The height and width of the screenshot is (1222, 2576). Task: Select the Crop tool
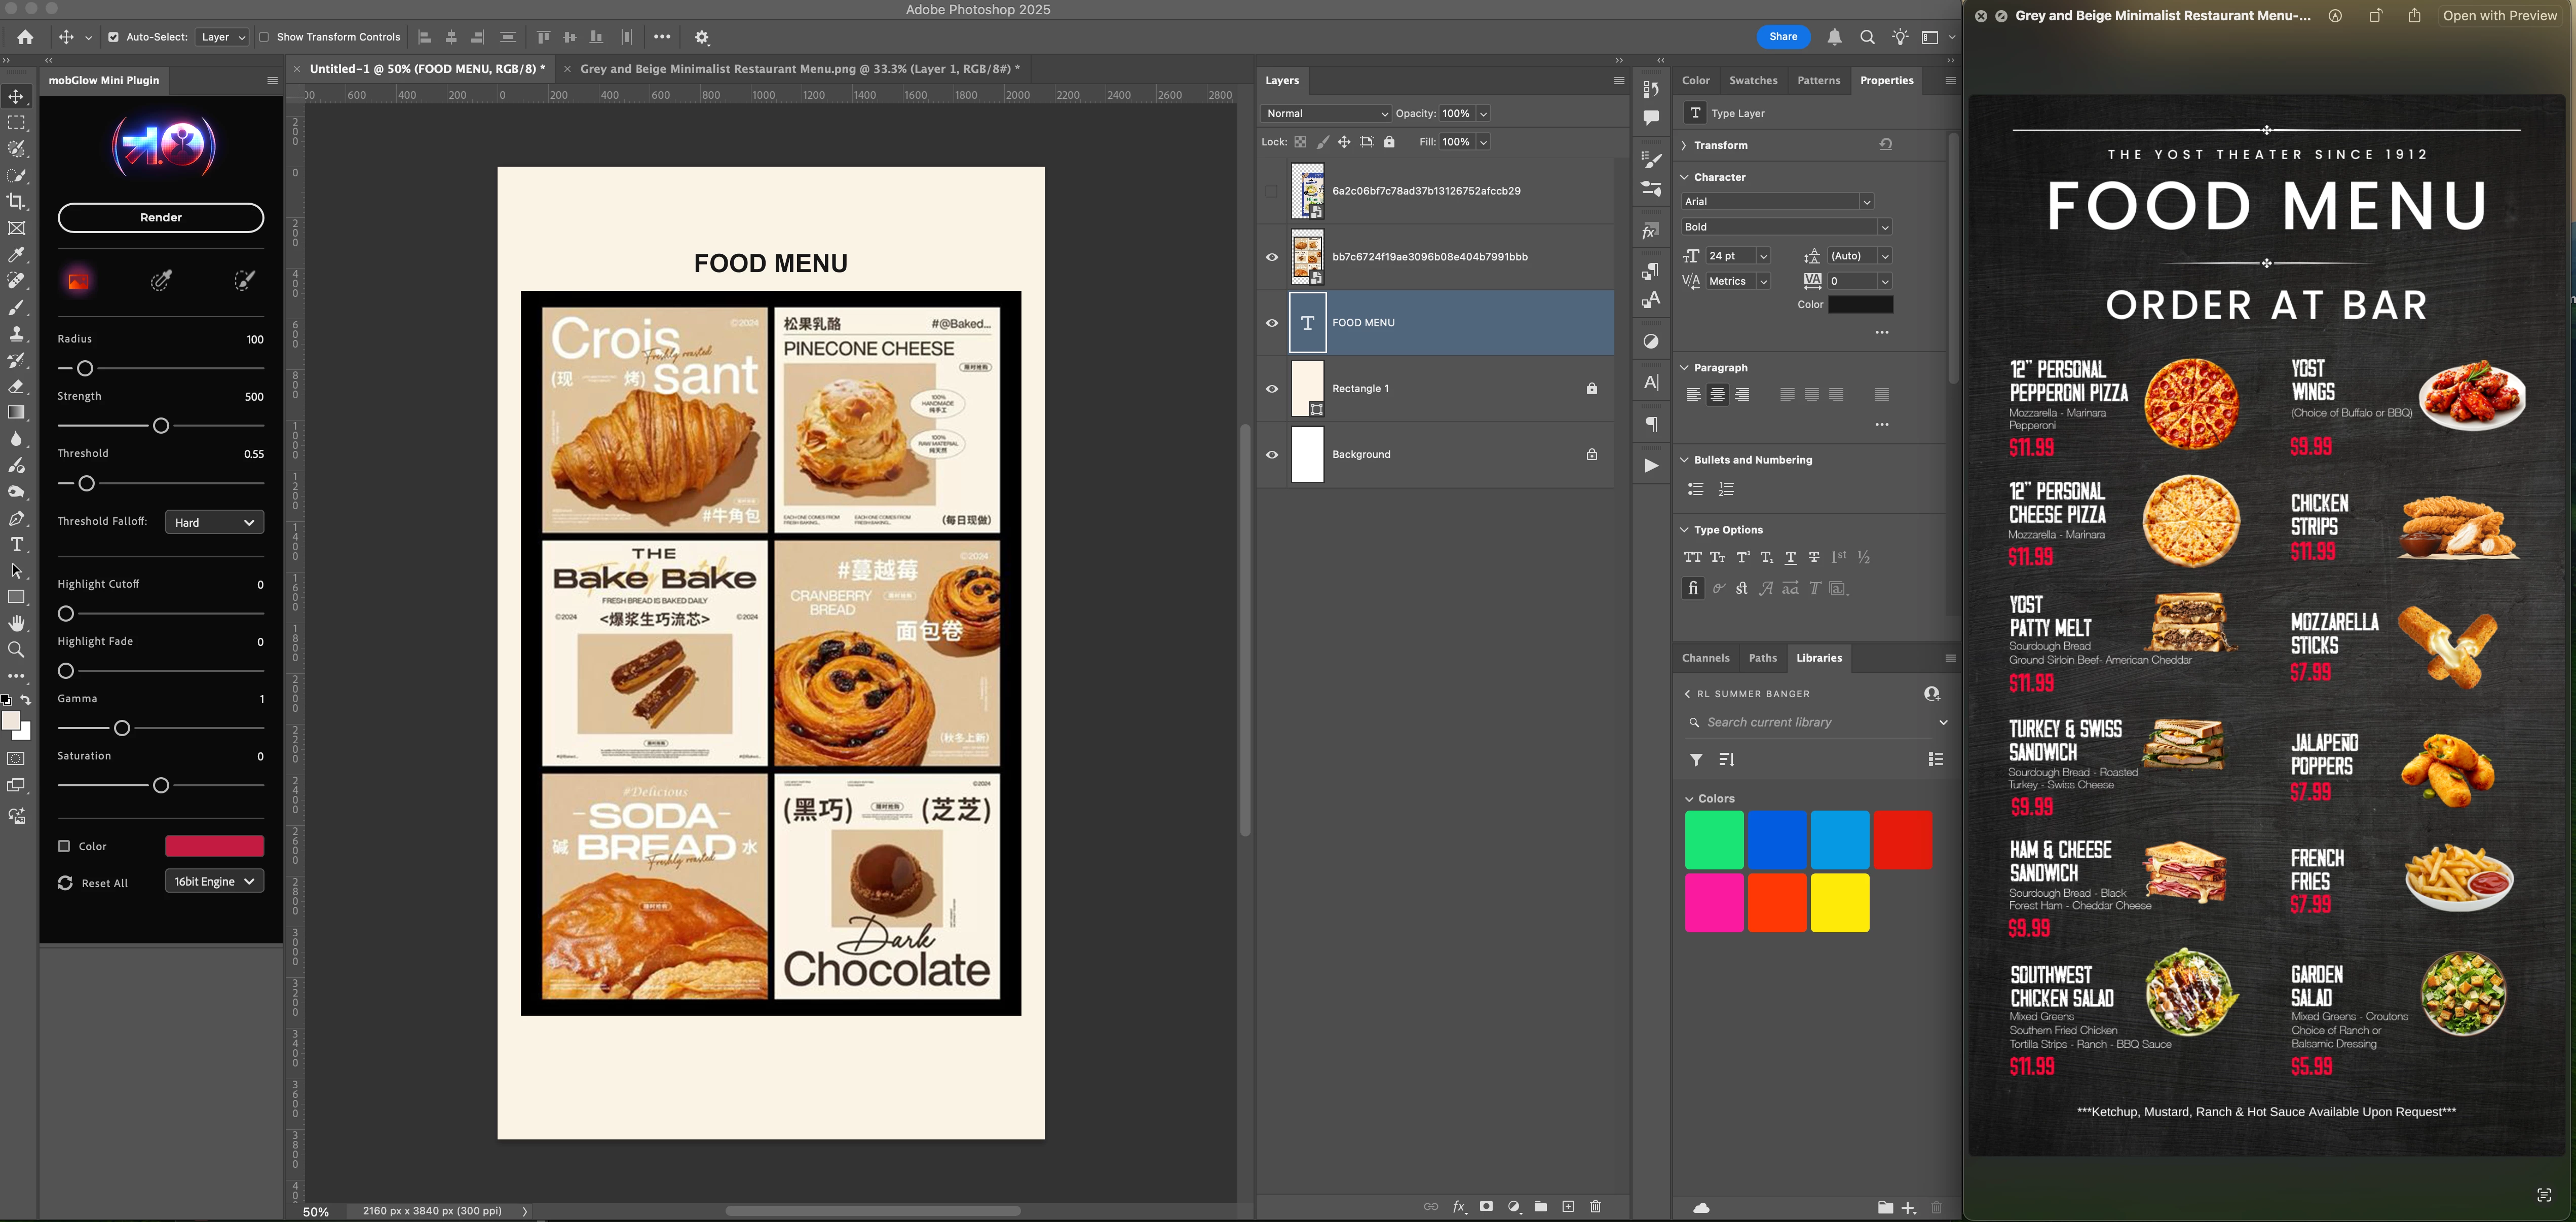click(17, 202)
